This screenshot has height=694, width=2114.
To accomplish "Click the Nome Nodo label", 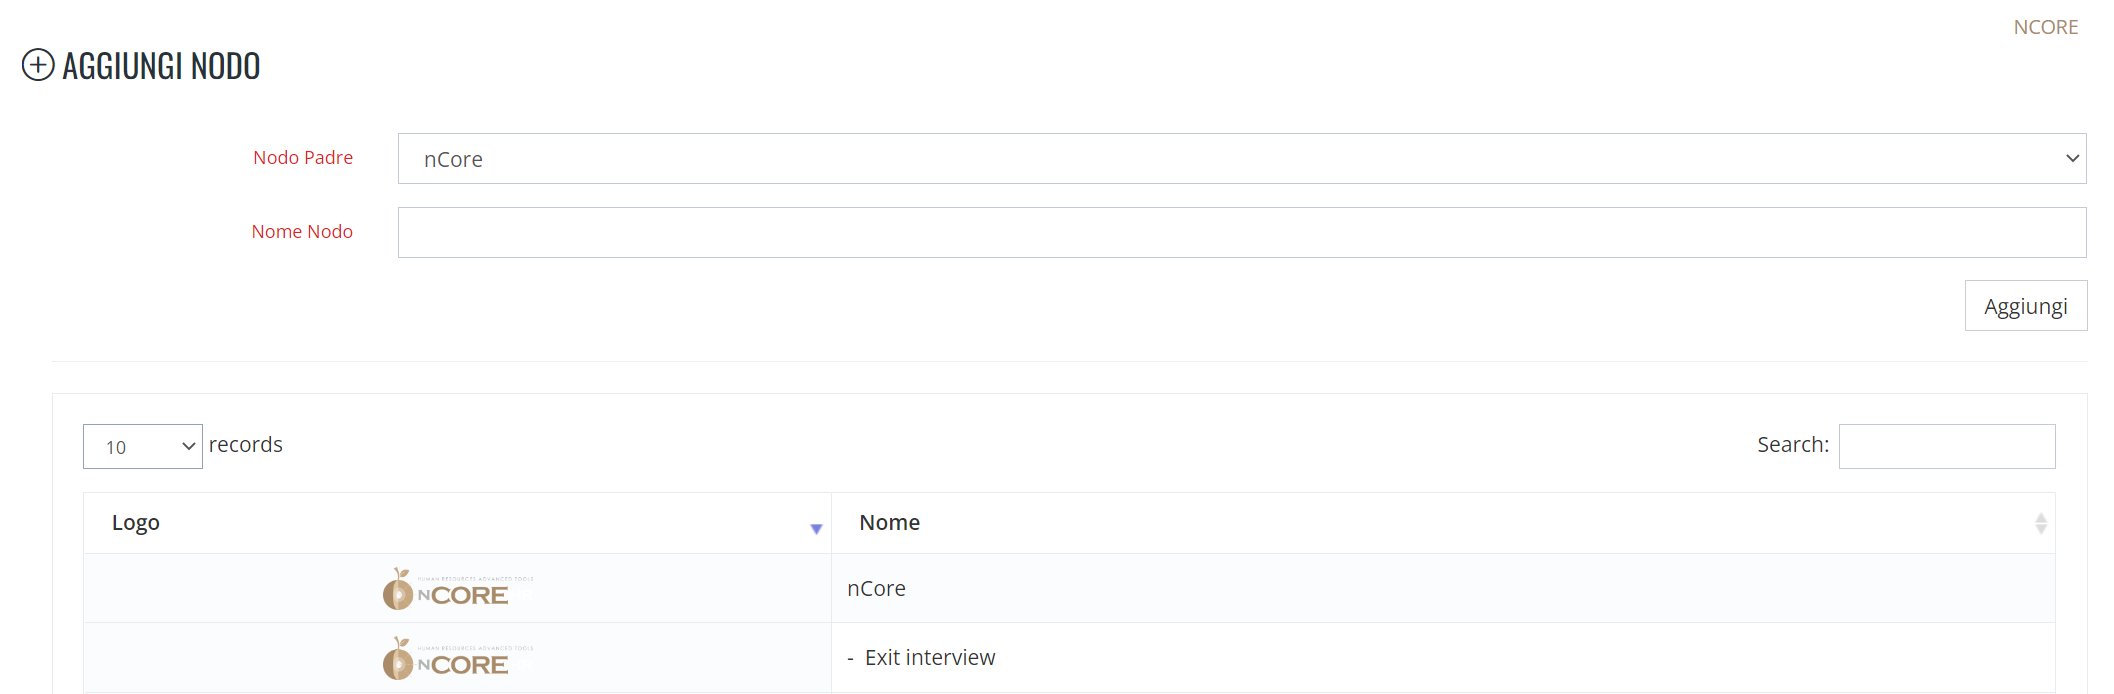I will click(x=302, y=231).
